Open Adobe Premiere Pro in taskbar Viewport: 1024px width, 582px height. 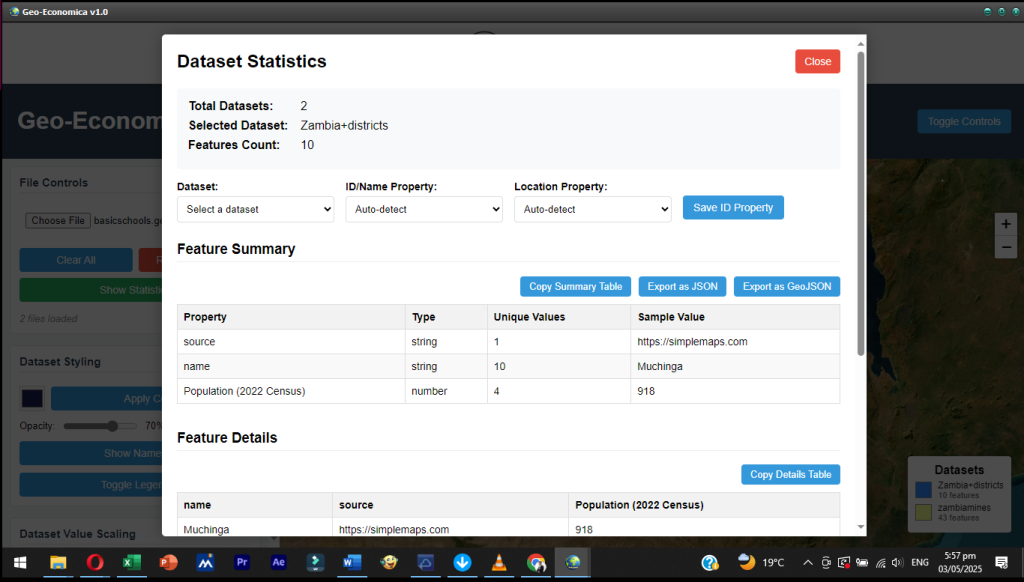click(241, 562)
